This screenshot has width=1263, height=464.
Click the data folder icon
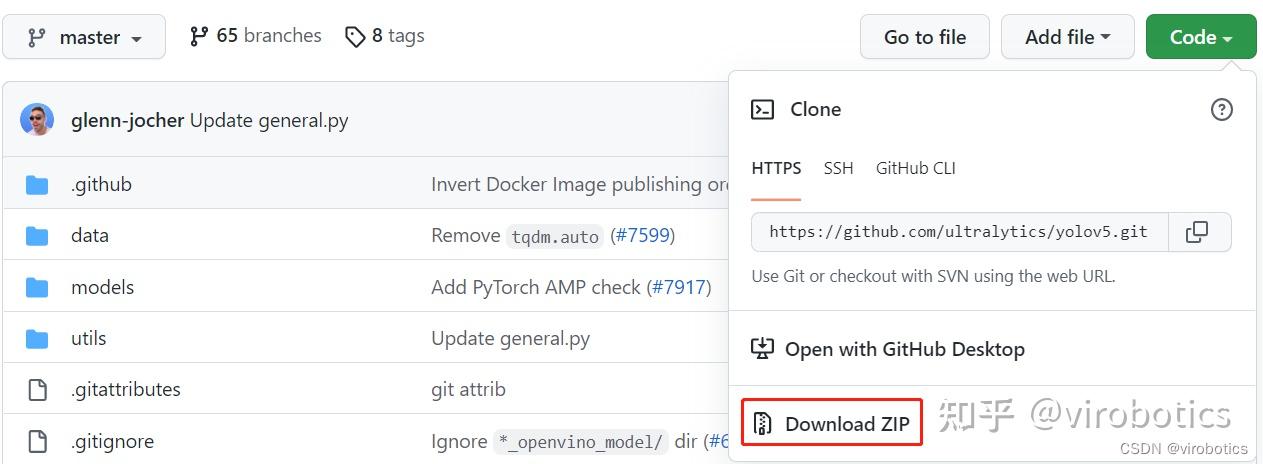point(37,236)
